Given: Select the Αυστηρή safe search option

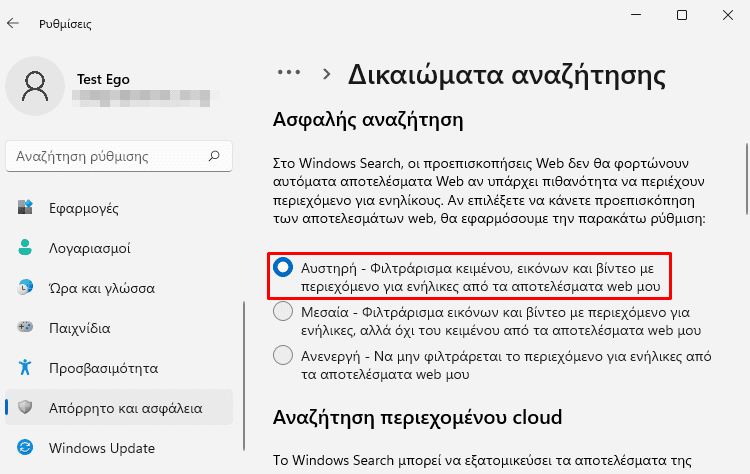Looking at the screenshot, I should click(284, 267).
